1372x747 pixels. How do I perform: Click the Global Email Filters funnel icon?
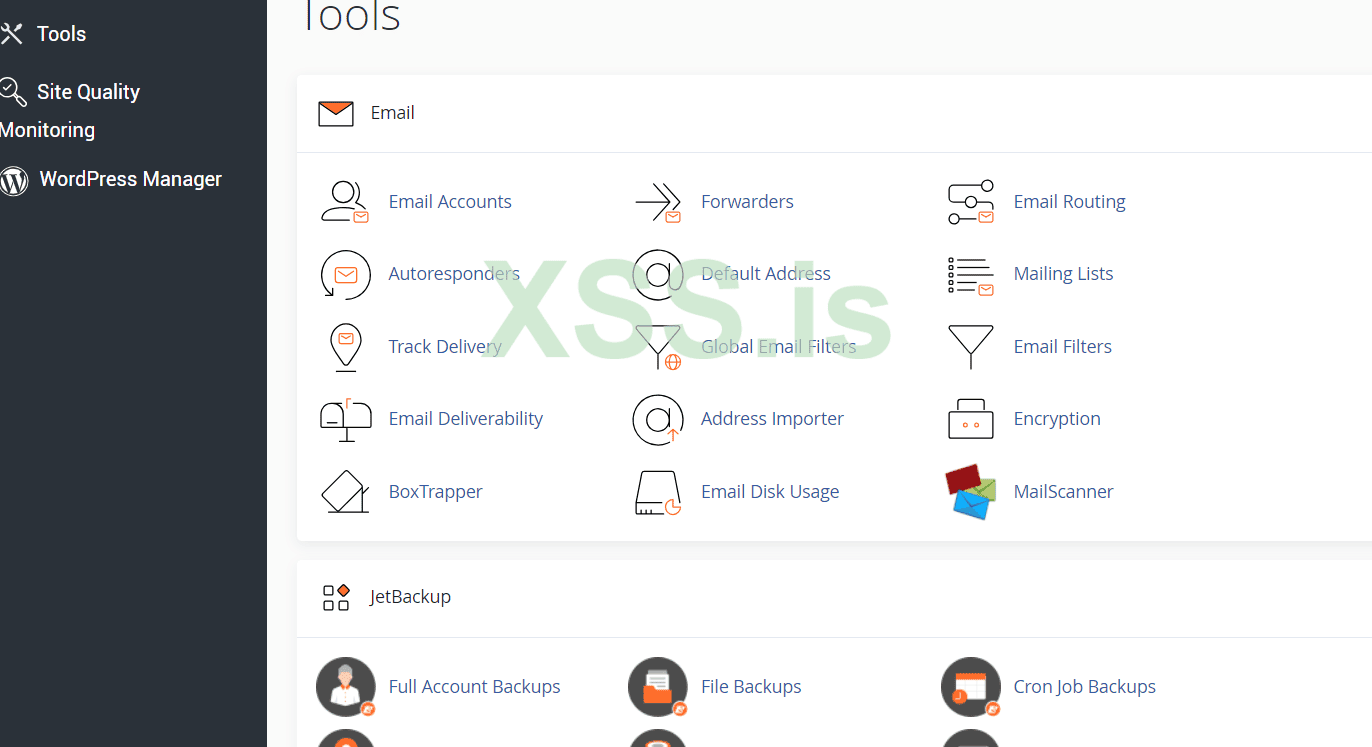[658, 347]
